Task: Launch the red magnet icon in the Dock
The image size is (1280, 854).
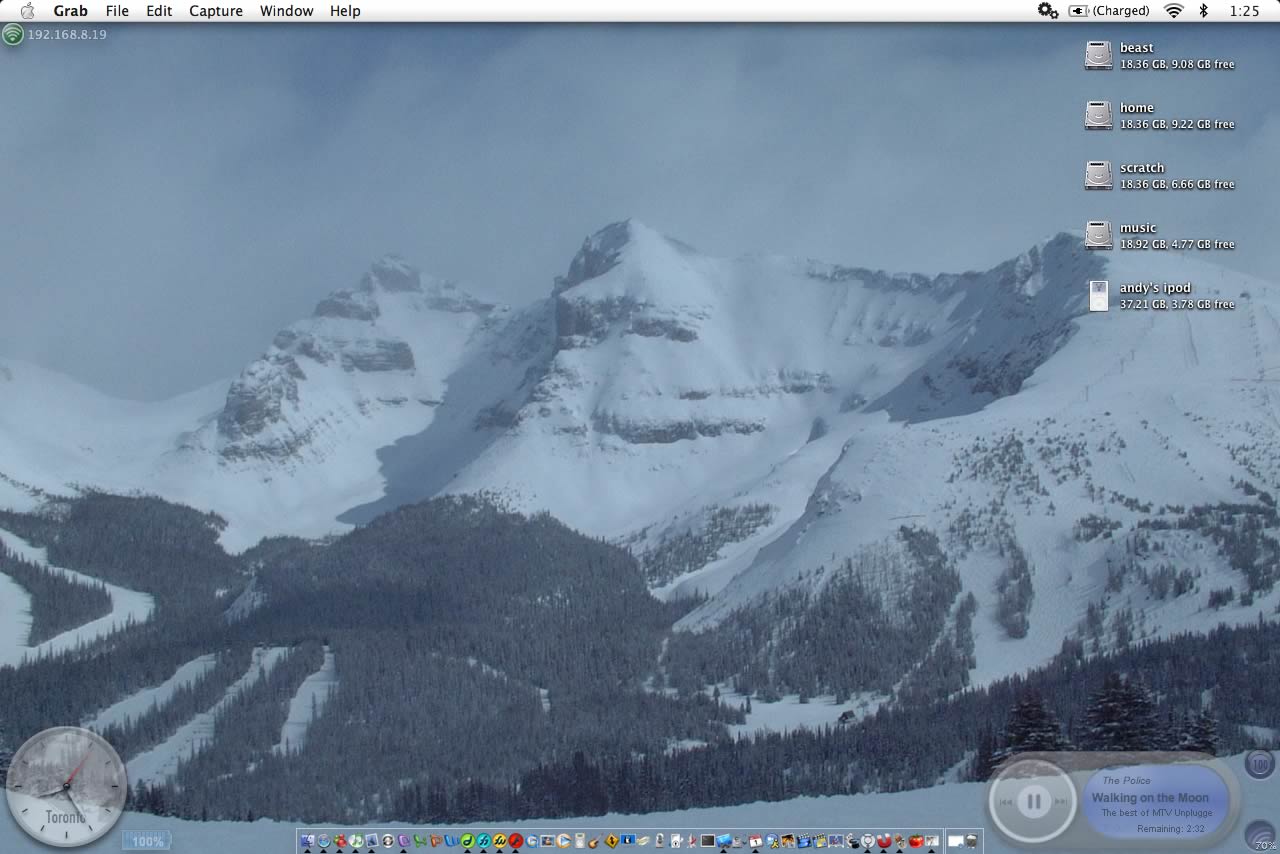Action: click(x=884, y=841)
